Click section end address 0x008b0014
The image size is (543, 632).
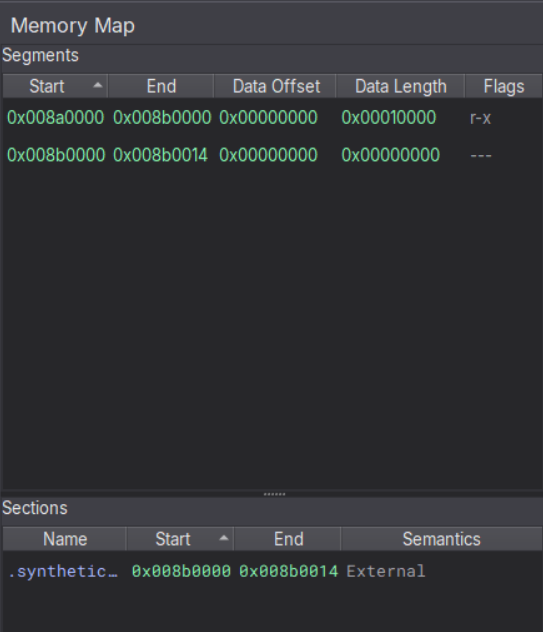[x=289, y=572]
